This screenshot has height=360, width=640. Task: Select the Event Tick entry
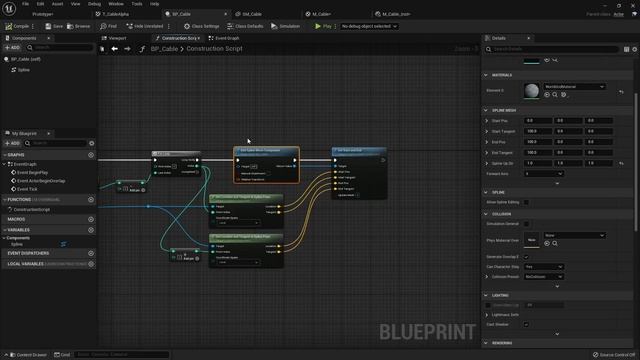coord(27,189)
